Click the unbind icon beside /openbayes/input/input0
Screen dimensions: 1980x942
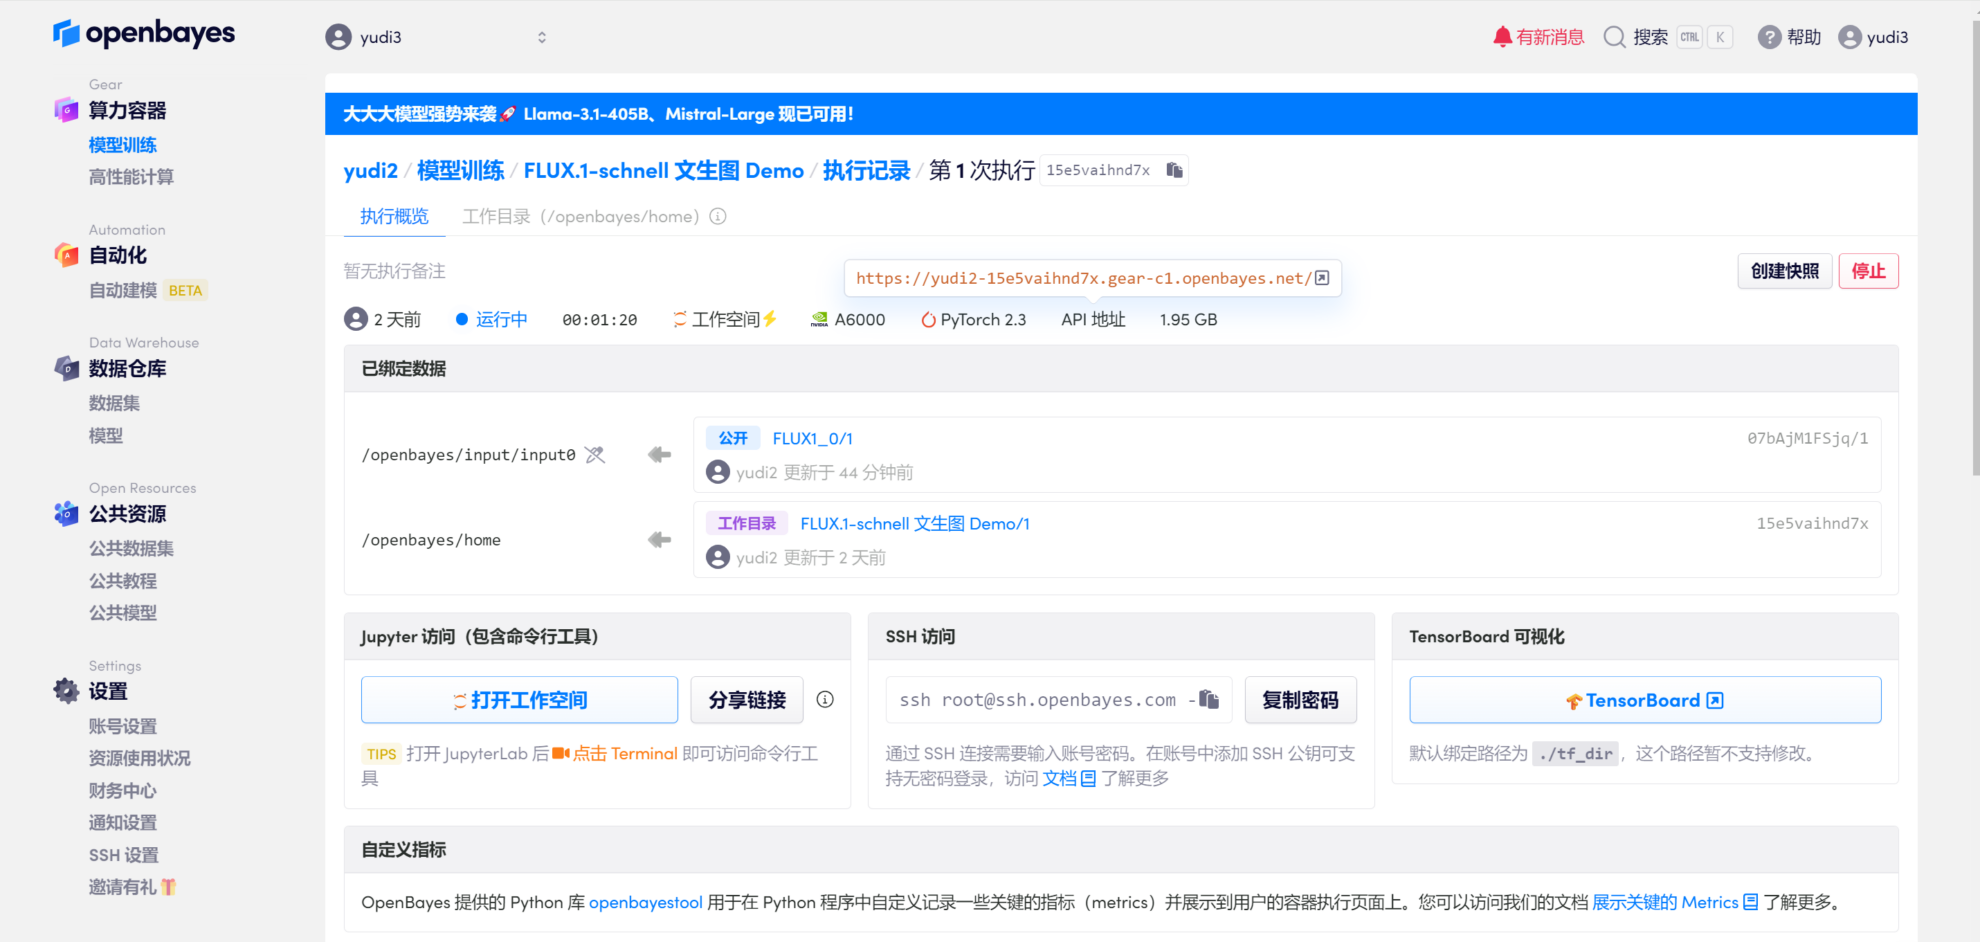tap(595, 455)
